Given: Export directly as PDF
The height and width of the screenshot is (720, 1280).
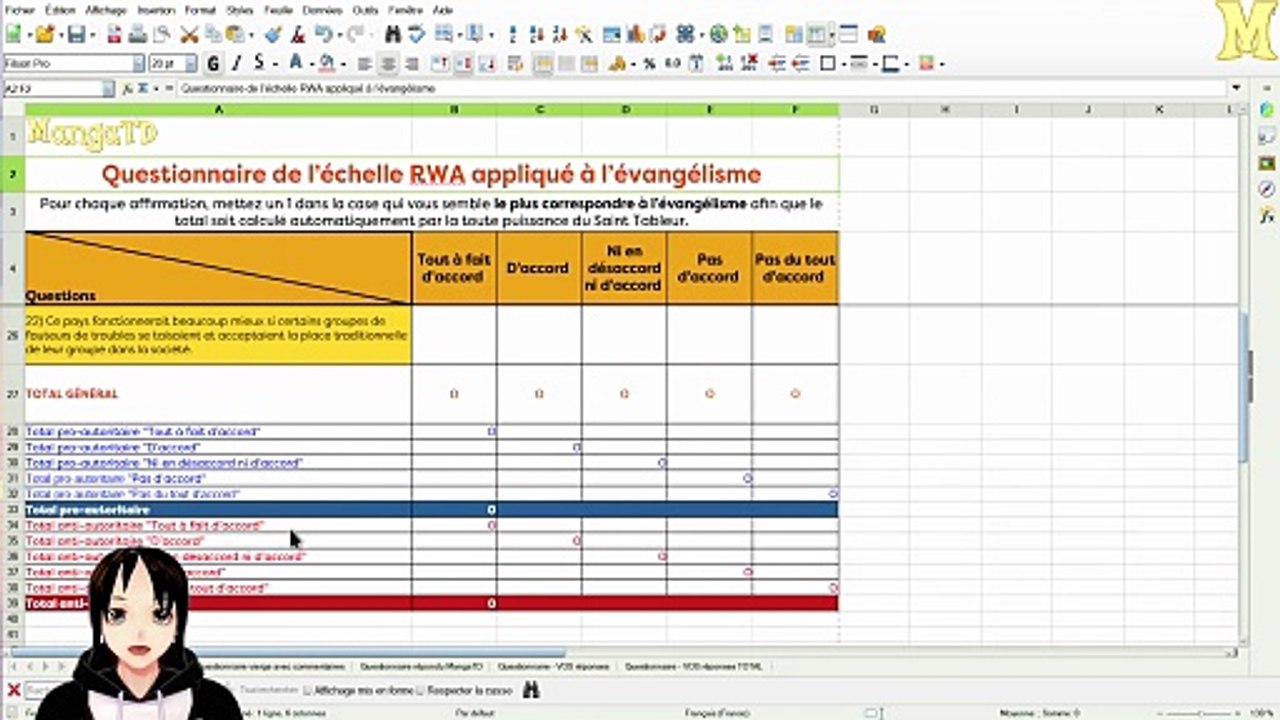Looking at the screenshot, I should click(114, 34).
